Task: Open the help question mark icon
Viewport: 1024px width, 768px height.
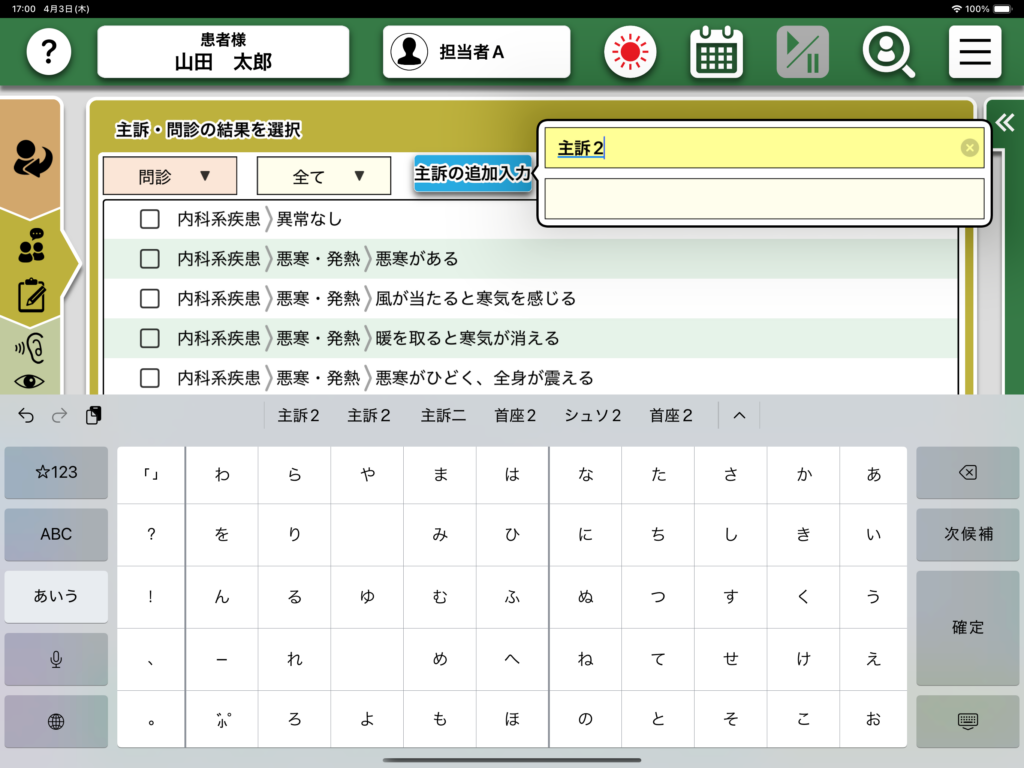Action: click(x=48, y=52)
